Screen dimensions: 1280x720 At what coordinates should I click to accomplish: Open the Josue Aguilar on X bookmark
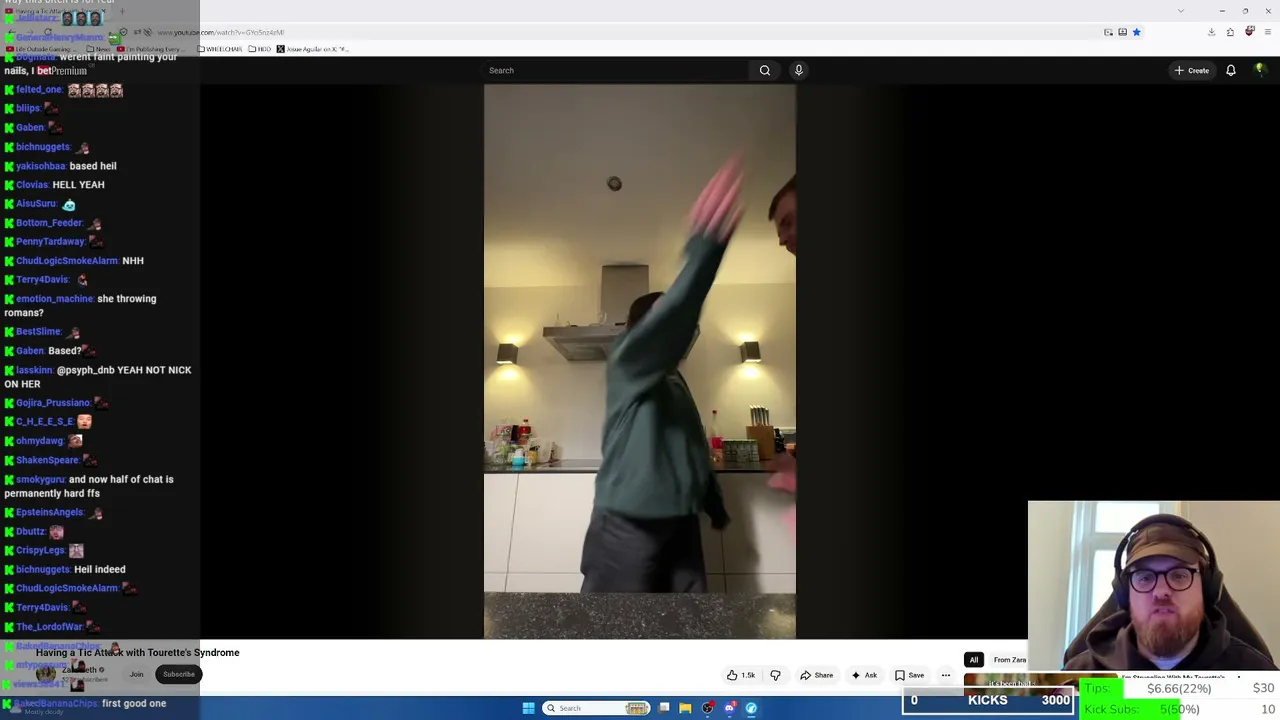pyautogui.click(x=312, y=49)
